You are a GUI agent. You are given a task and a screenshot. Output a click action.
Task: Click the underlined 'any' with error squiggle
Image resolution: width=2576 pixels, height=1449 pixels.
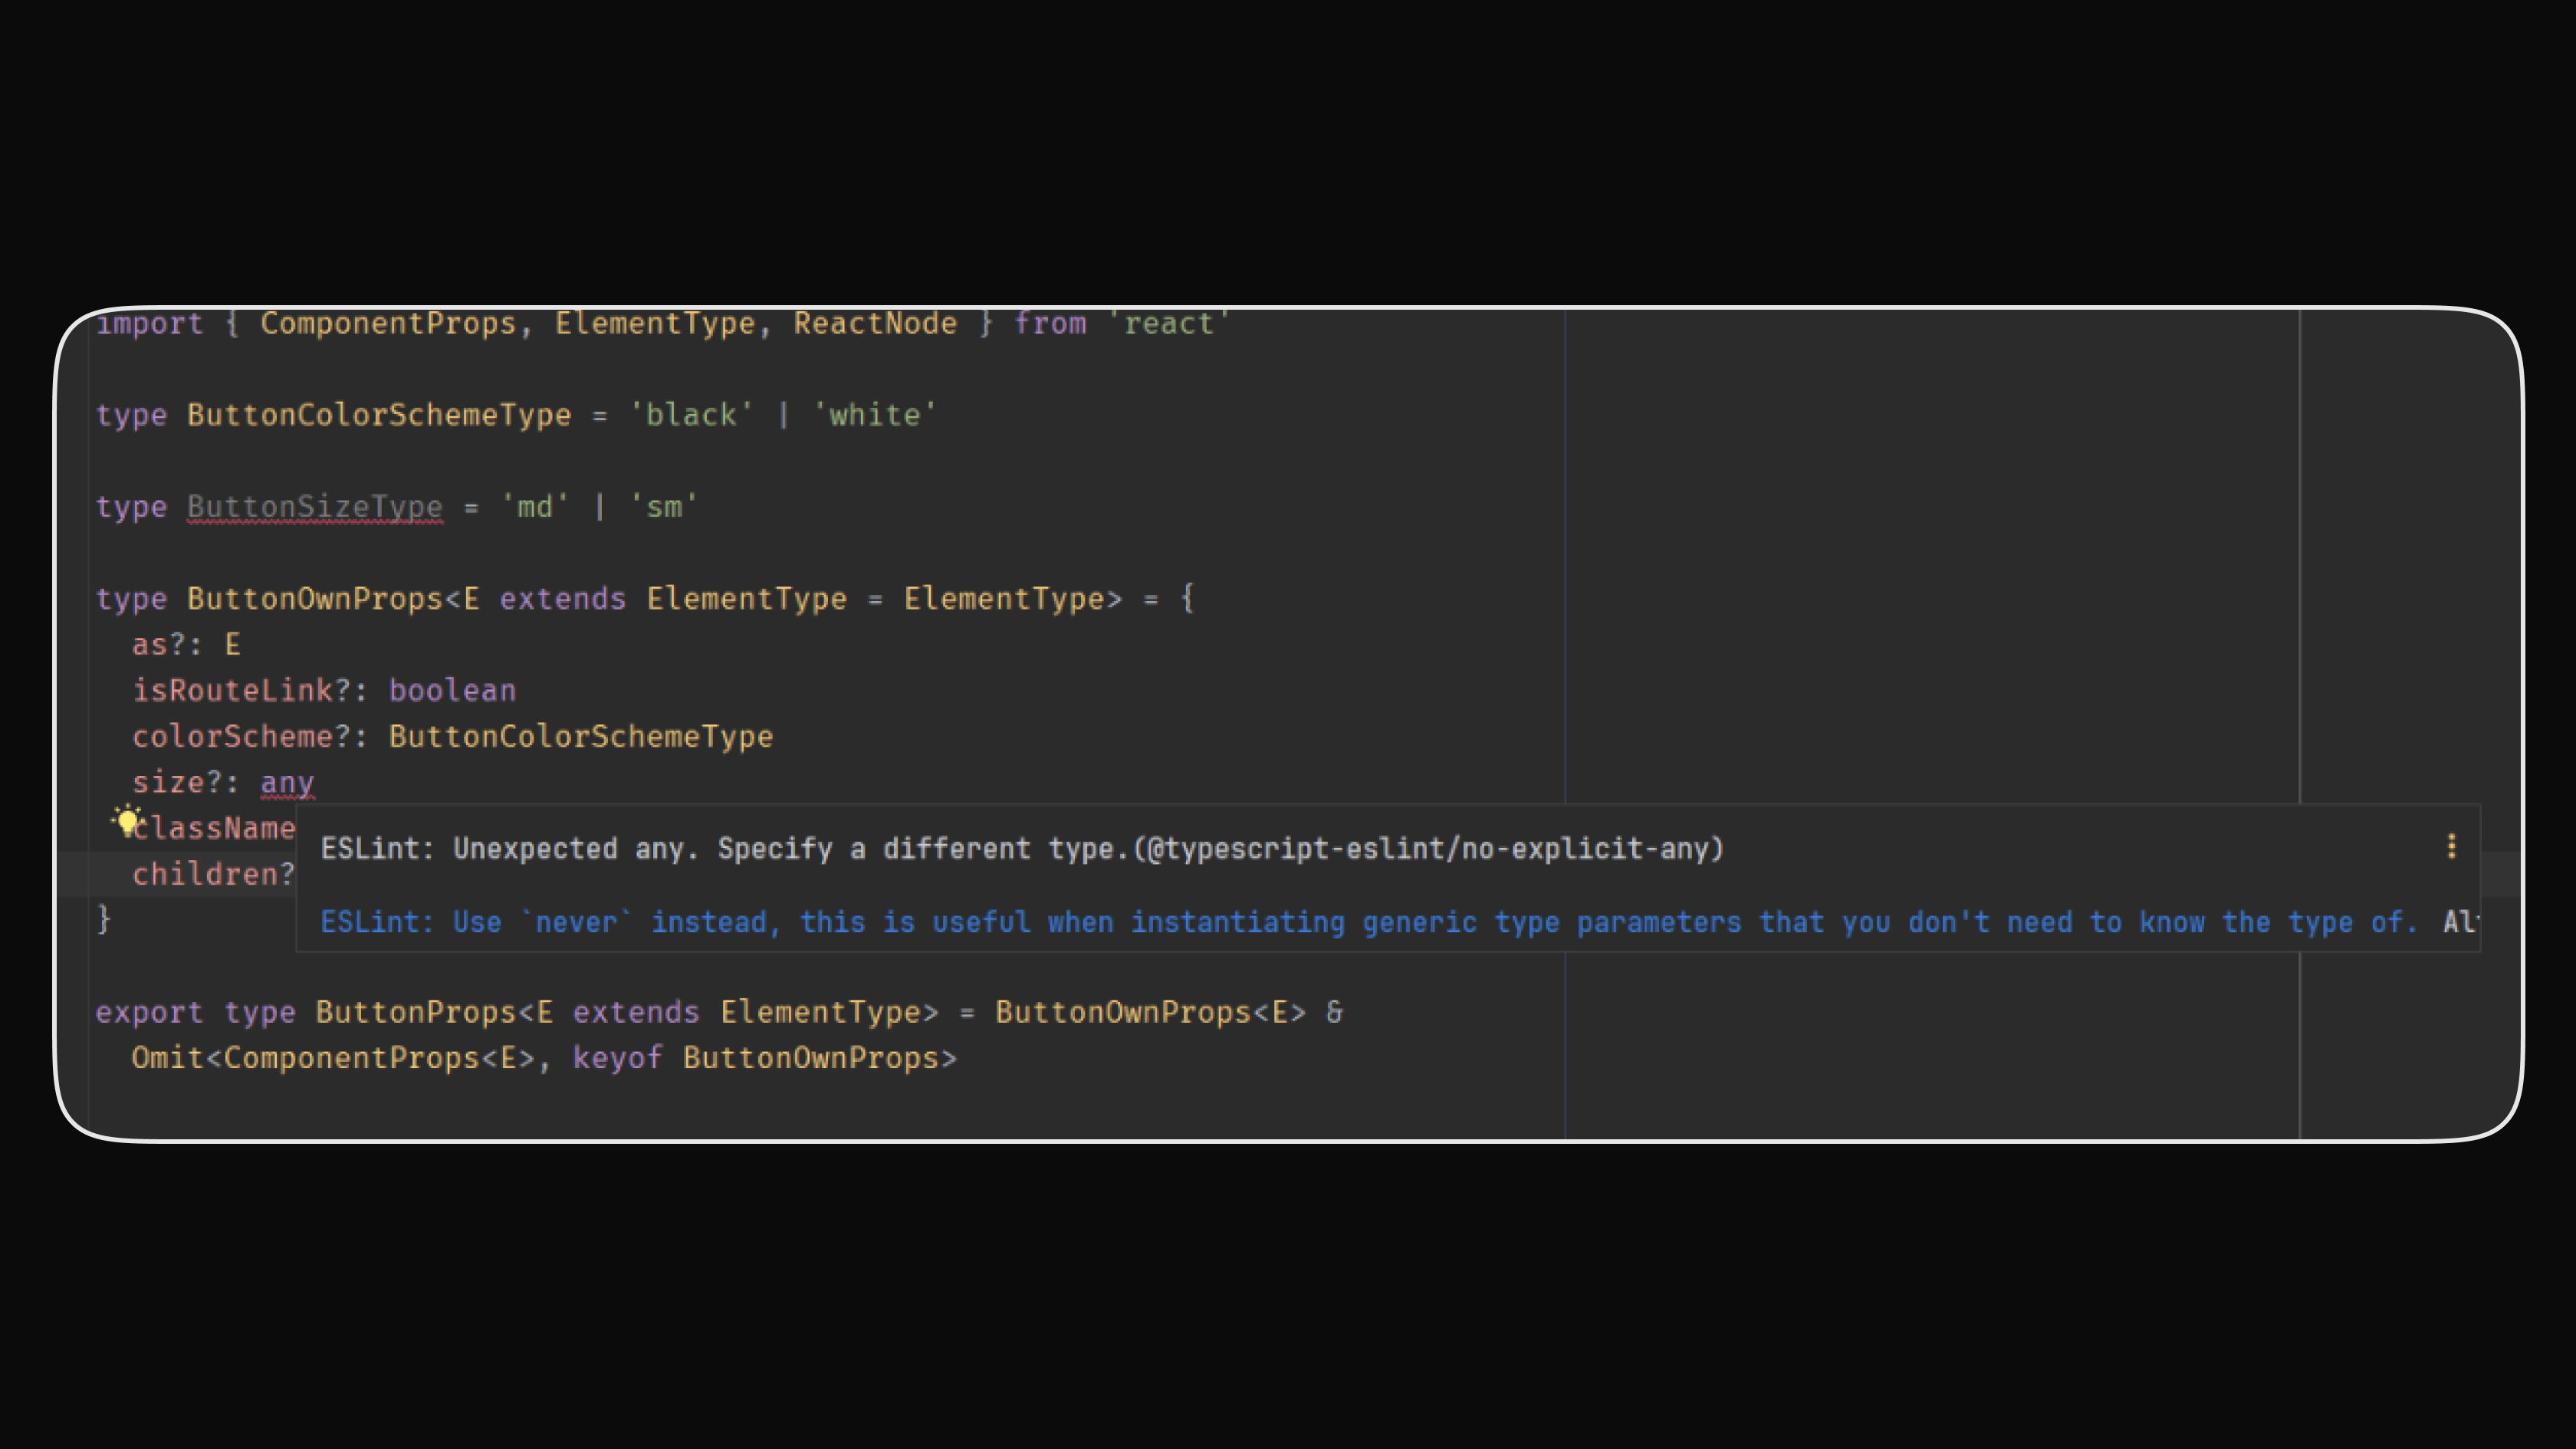pos(287,782)
